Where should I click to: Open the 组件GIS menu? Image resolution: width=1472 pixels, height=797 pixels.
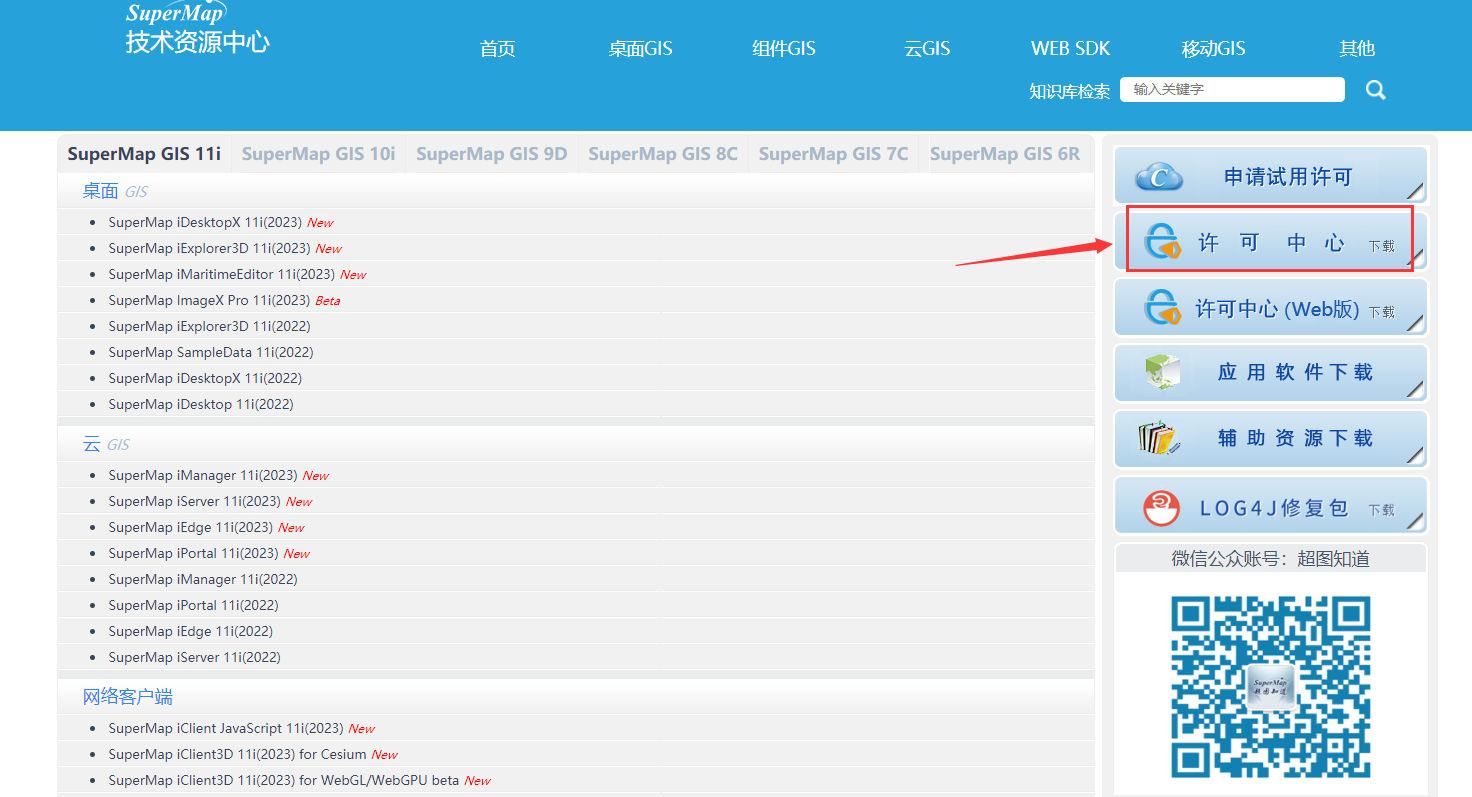point(784,48)
